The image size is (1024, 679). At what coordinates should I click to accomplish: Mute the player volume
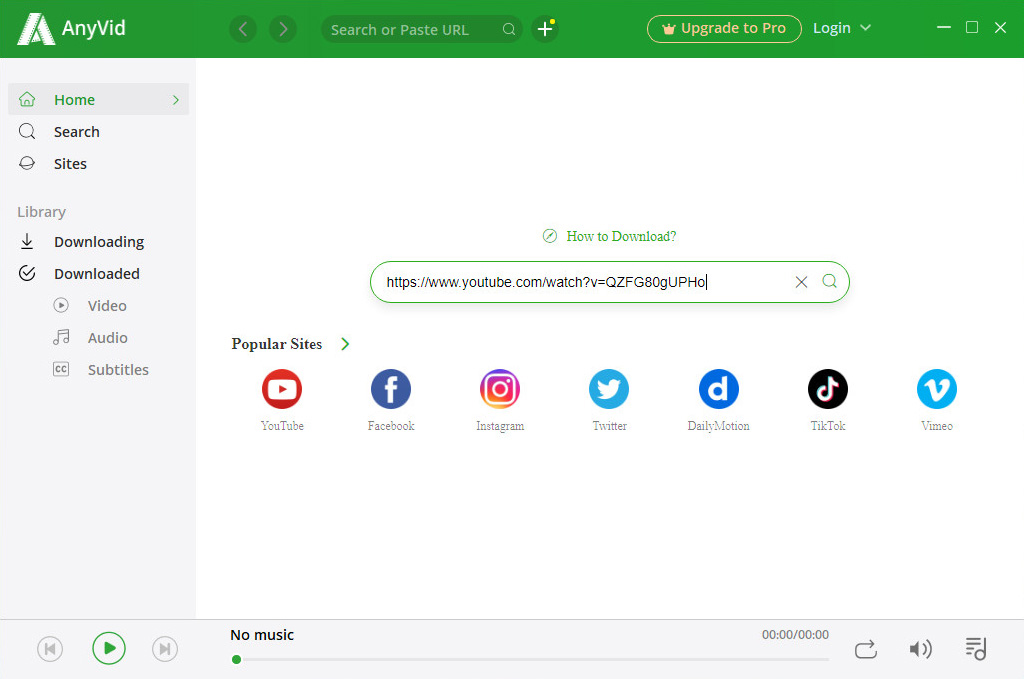tap(920, 649)
